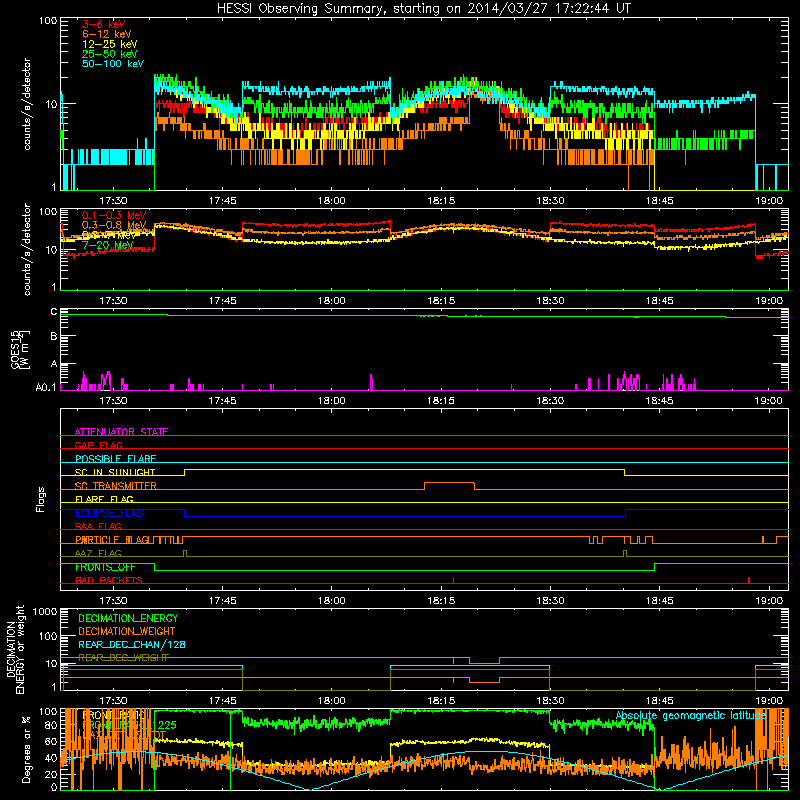Screen dimensions: 800x800
Task: Click the BAD_PACKETS spike near 18:58
Action: [x=749, y=580]
